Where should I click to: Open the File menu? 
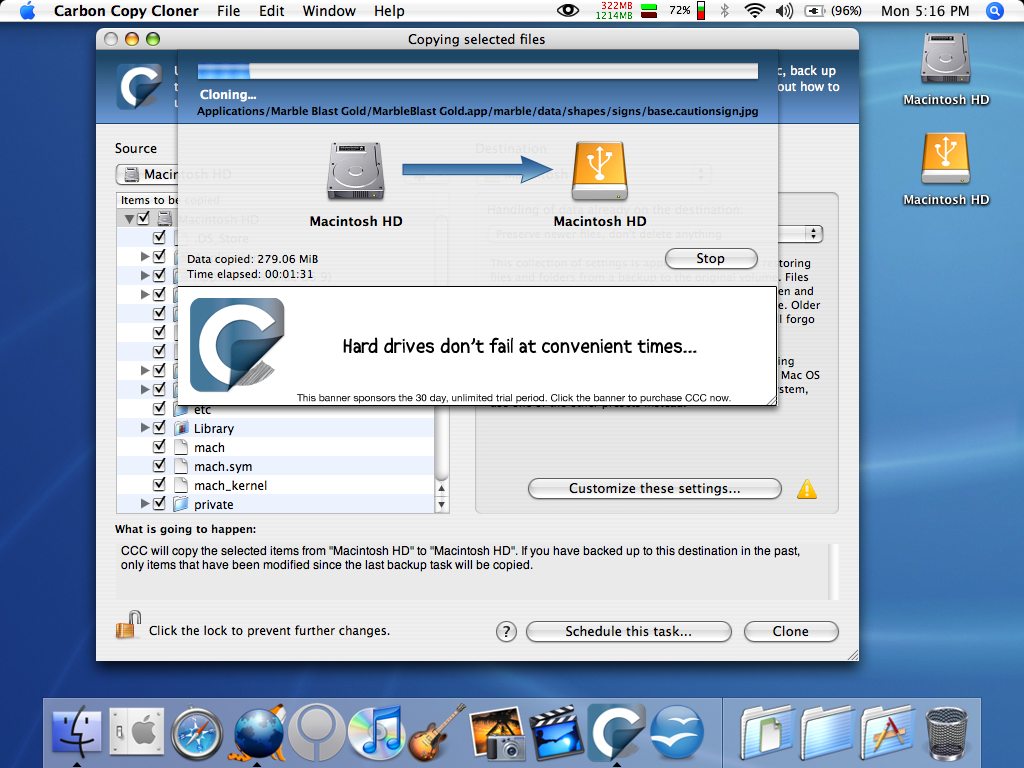(x=229, y=10)
